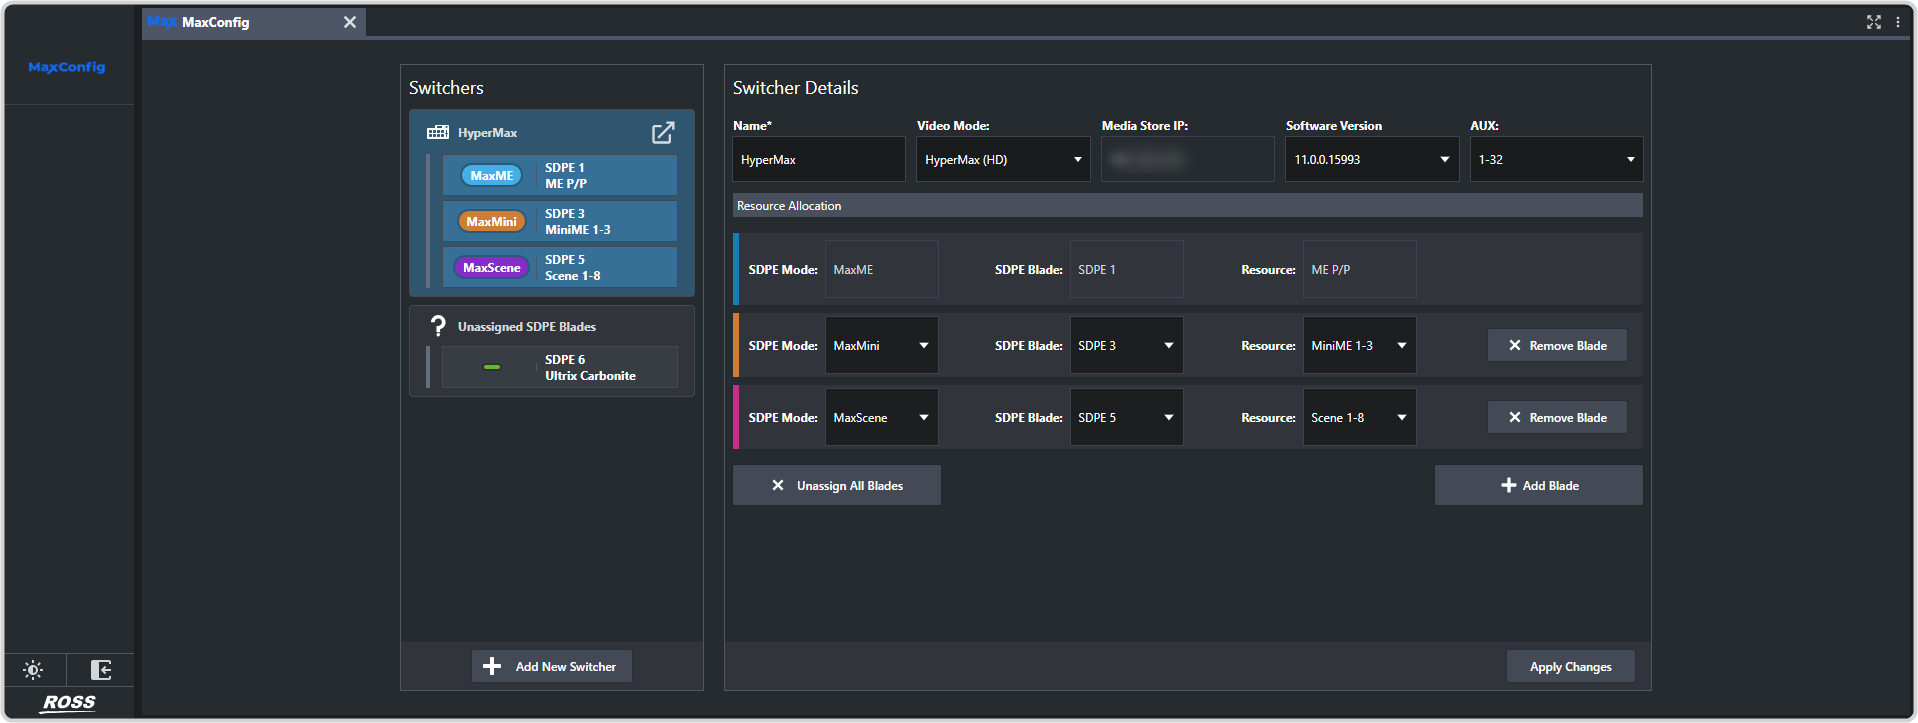Click the Unassigned SDPE Blades label
Image resolution: width=1918 pixels, height=723 pixels.
pos(527,327)
